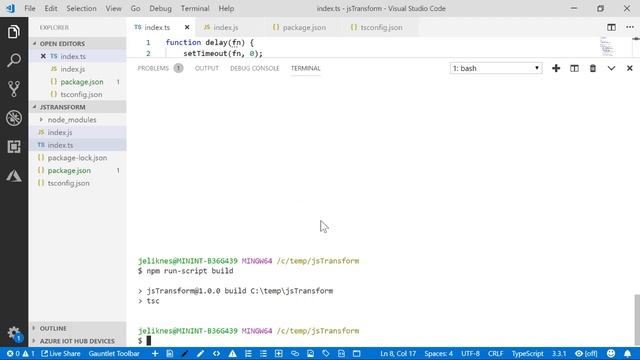Split the terminal pane

pyautogui.click(x=574, y=68)
